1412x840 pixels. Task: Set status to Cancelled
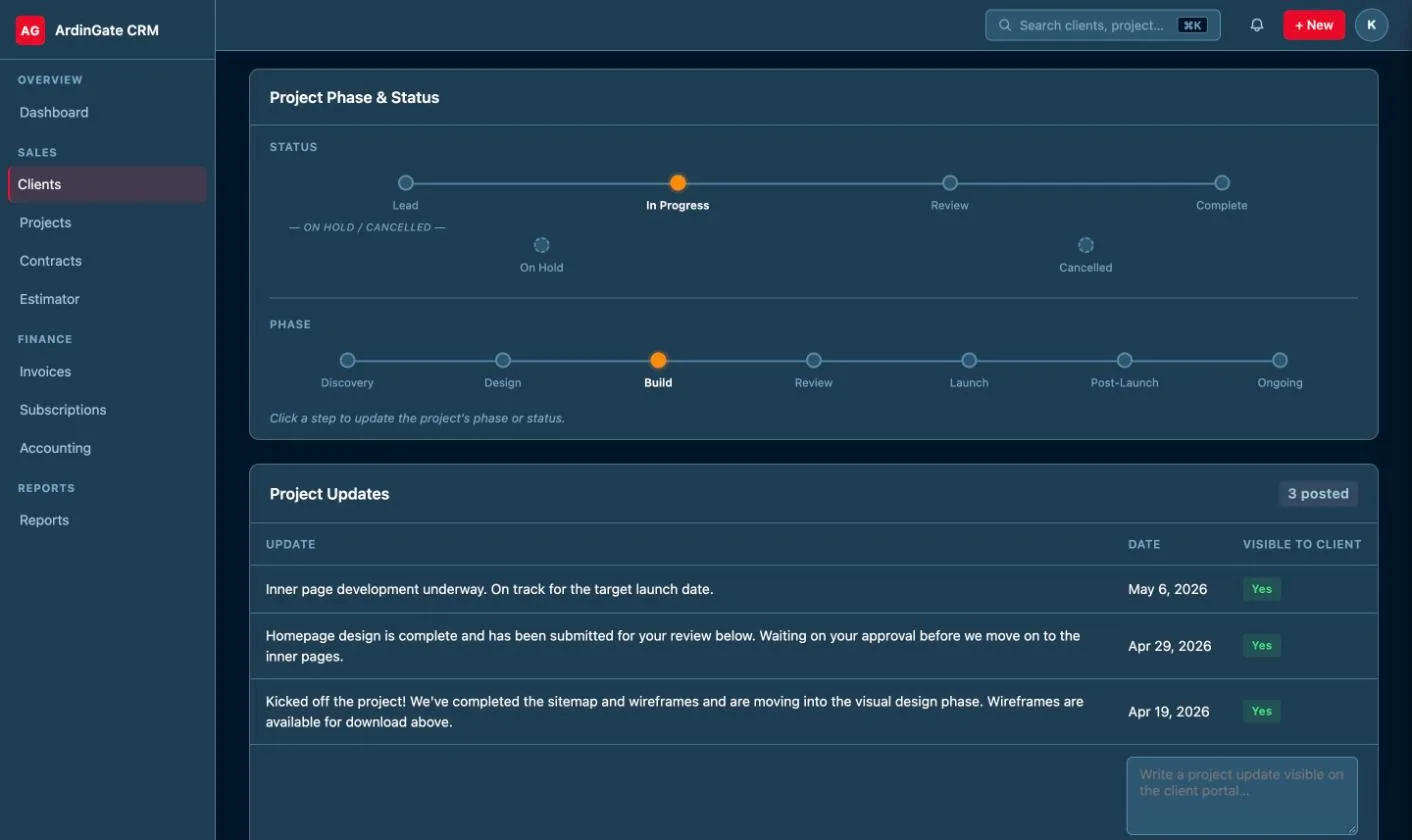point(1086,245)
